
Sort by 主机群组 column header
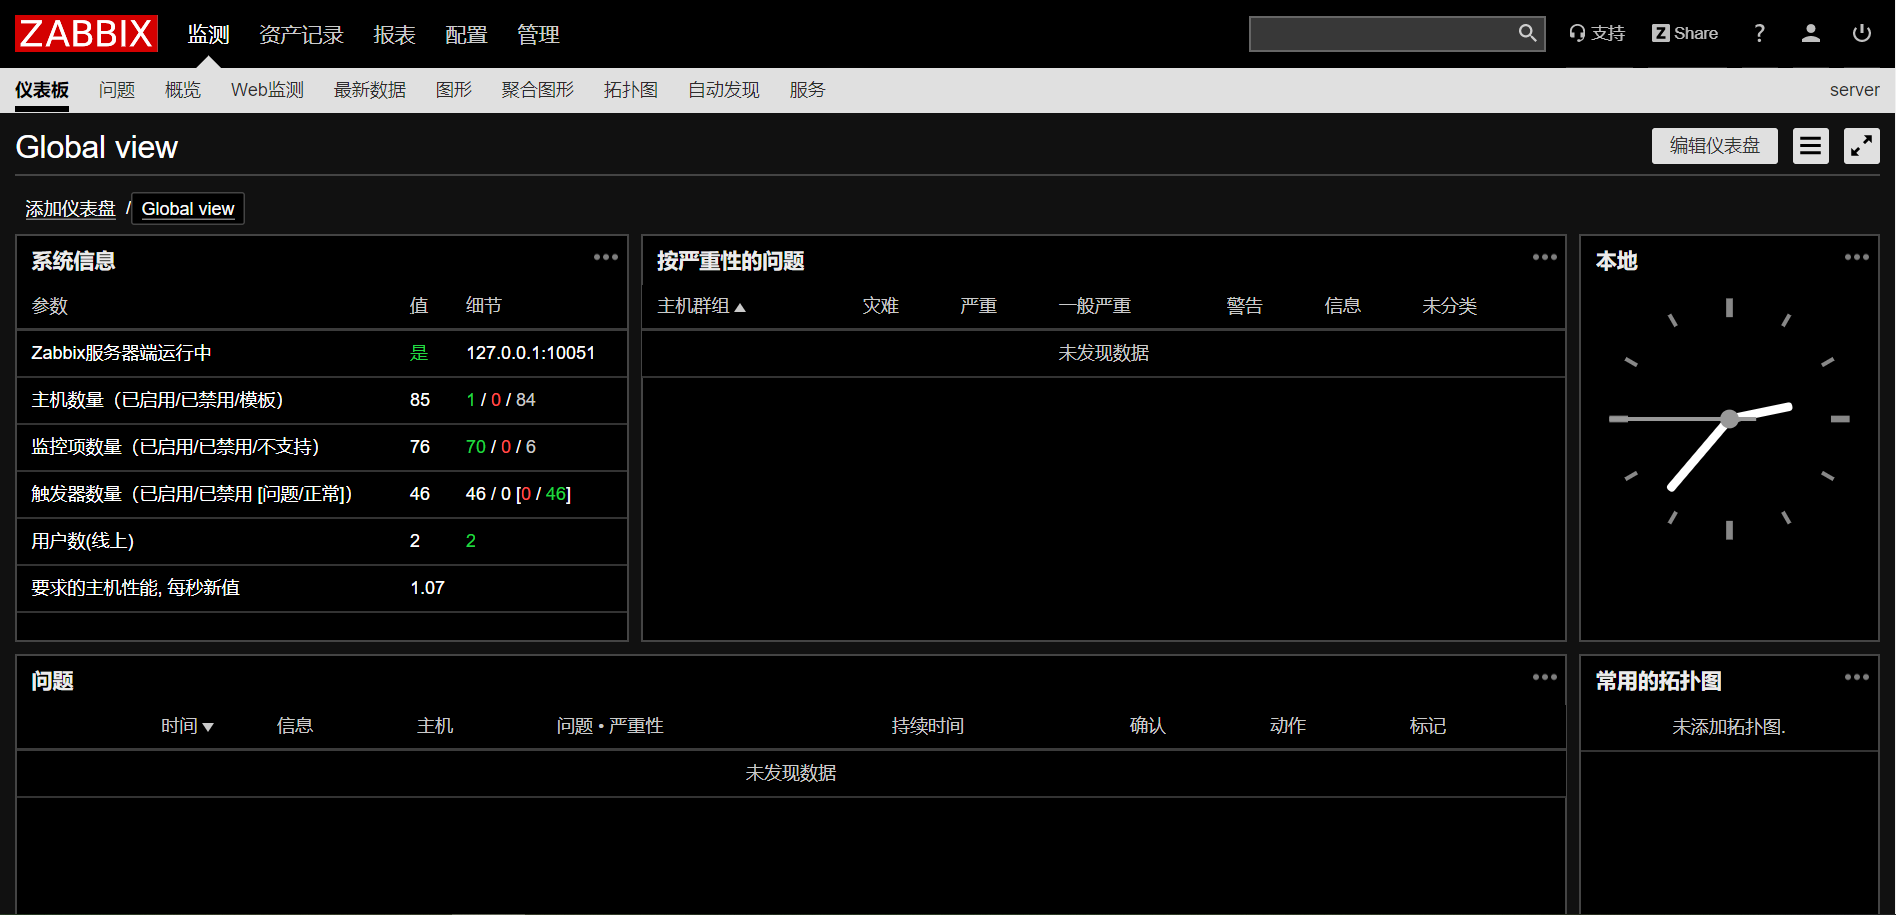tap(701, 306)
